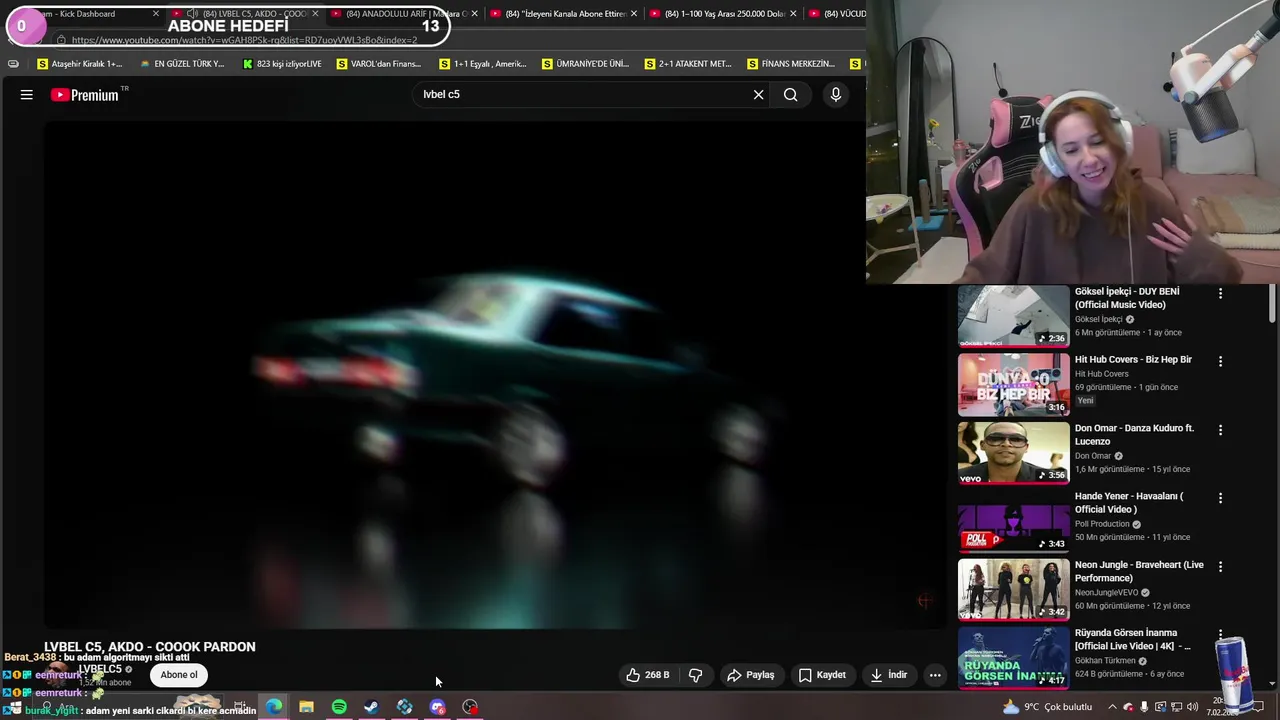Switch to the Kick Dashboard tab
Screen dimensions: 1280x720
[x=85, y=14]
